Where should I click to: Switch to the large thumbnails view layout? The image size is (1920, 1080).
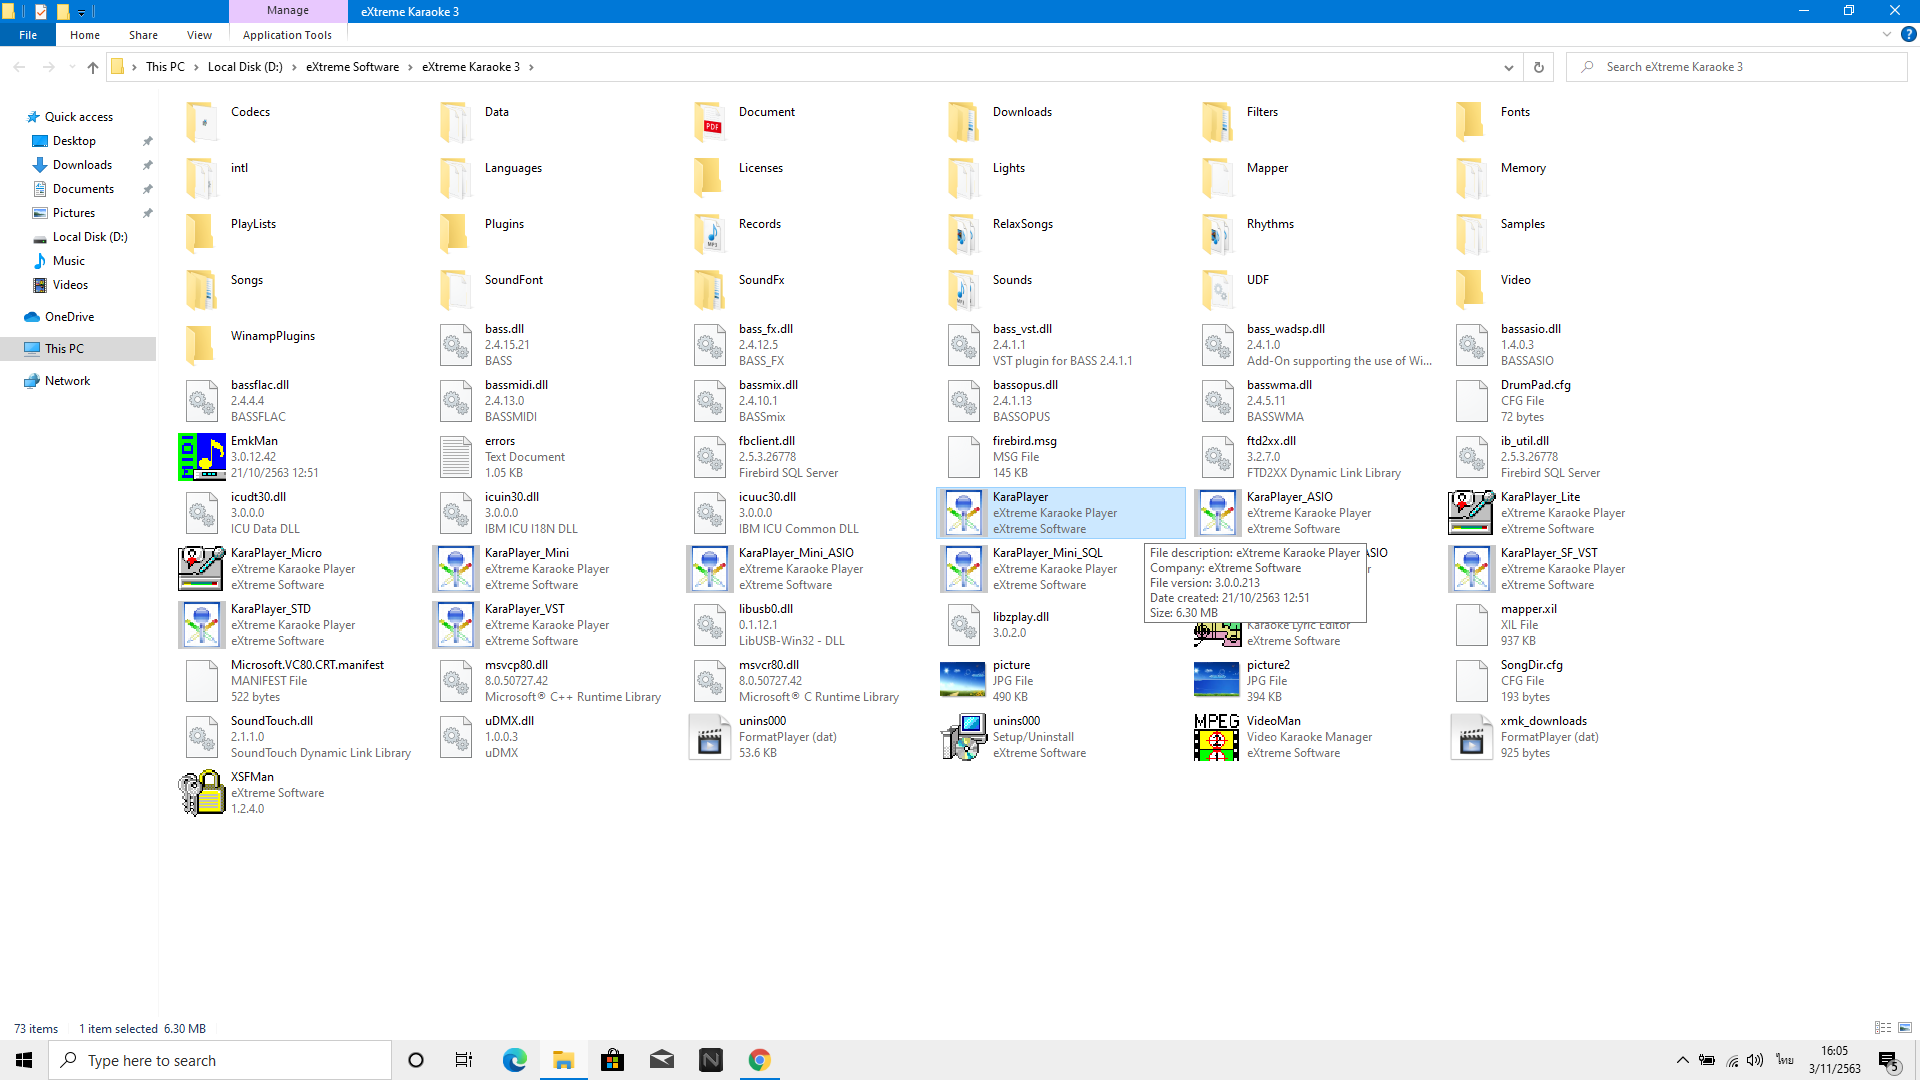(1905, 1028)
